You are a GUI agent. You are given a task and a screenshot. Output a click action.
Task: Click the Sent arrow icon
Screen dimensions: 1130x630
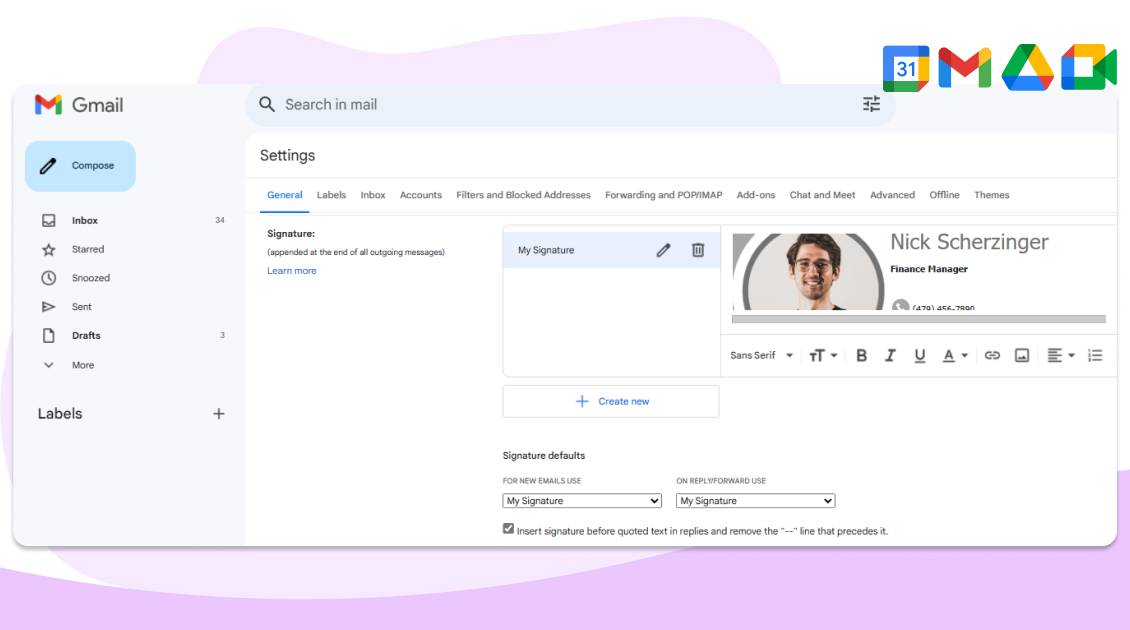click(x=48, y=307)
